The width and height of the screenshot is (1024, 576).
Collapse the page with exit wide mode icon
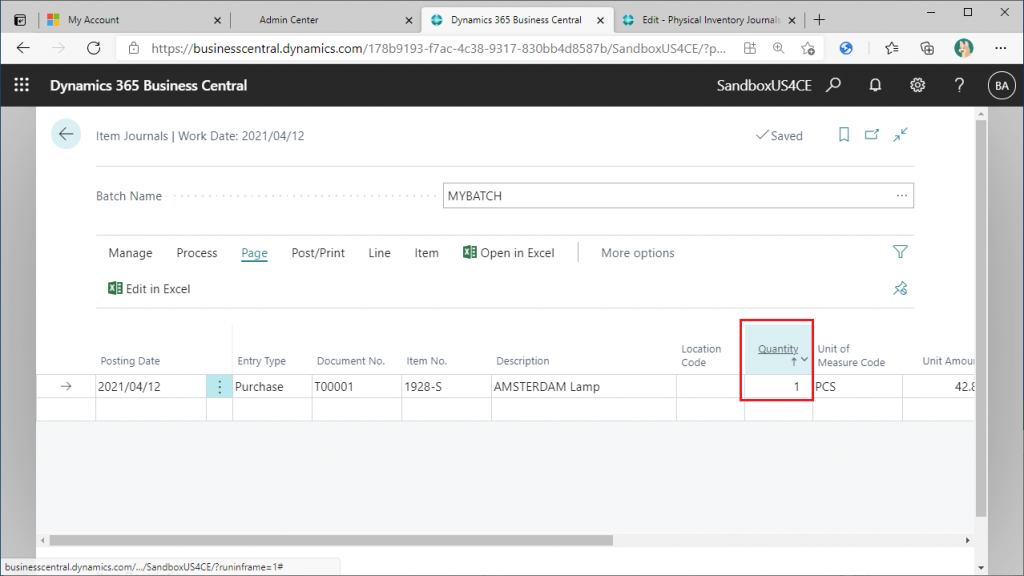[901, 135]
